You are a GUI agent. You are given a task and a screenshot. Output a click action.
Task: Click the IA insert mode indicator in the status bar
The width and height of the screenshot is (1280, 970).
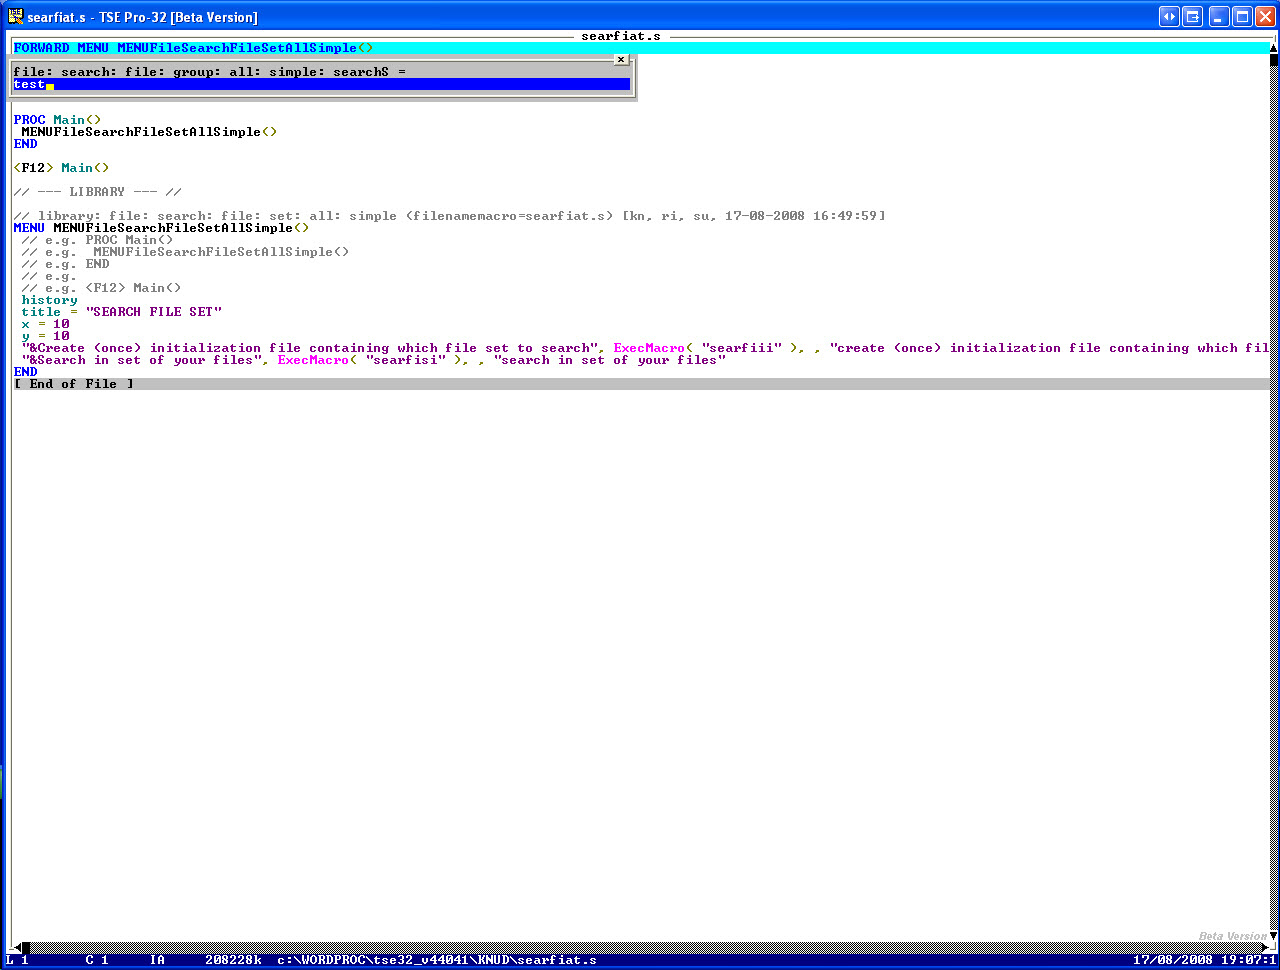157,960
